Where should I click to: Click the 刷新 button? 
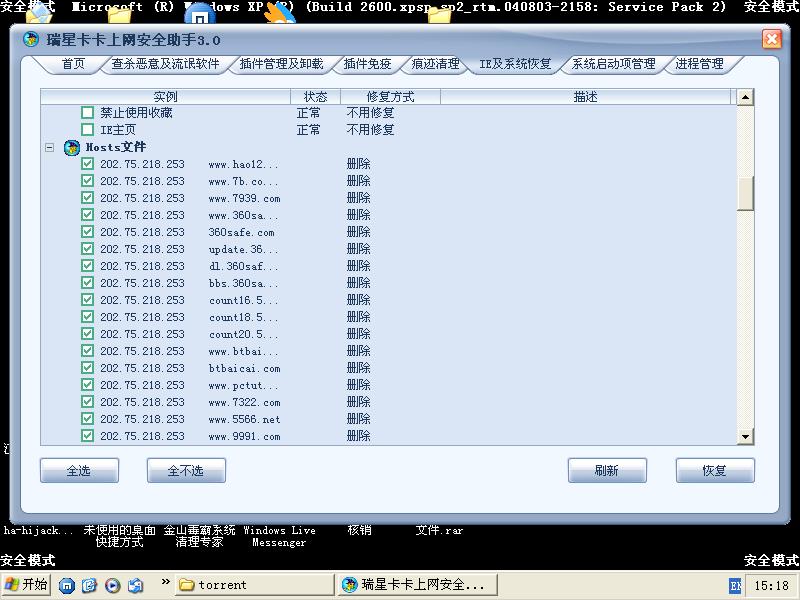pyautogui.click(x=607, y=470)
